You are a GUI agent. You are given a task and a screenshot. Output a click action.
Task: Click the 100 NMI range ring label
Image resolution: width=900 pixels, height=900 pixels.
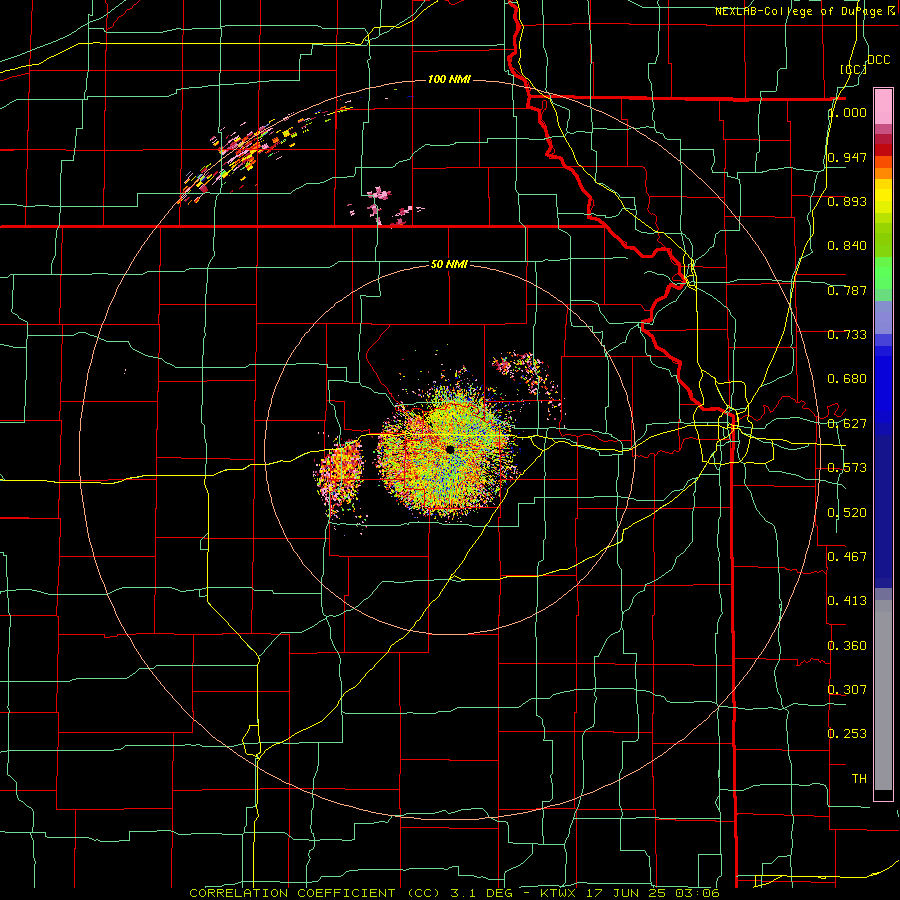449,79
